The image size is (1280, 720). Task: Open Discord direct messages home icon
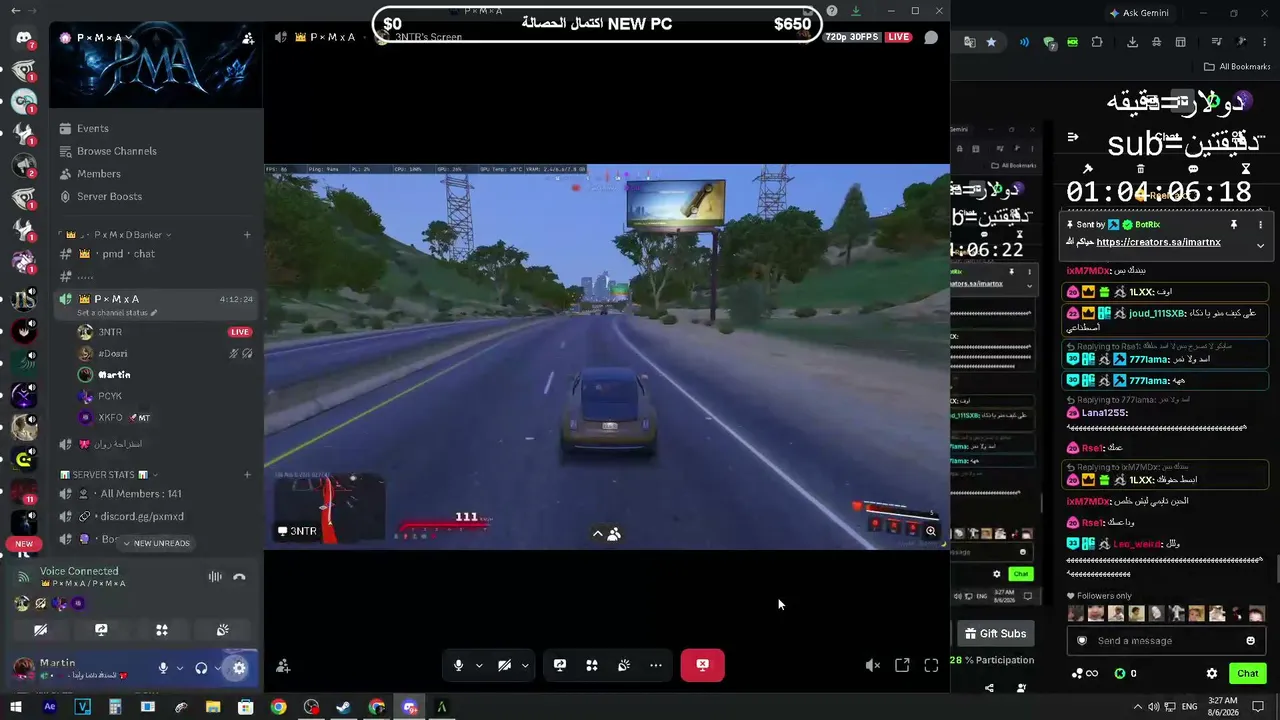coord(24,38)
